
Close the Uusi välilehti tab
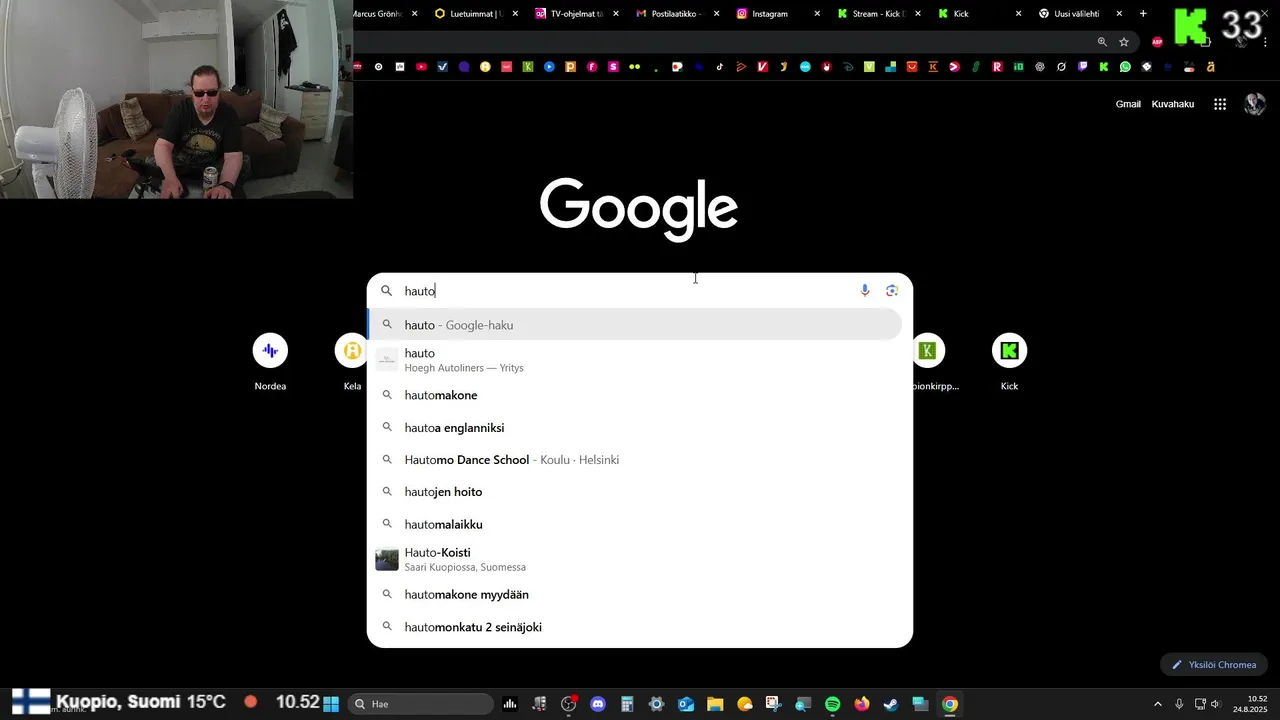click(1119, 14)
